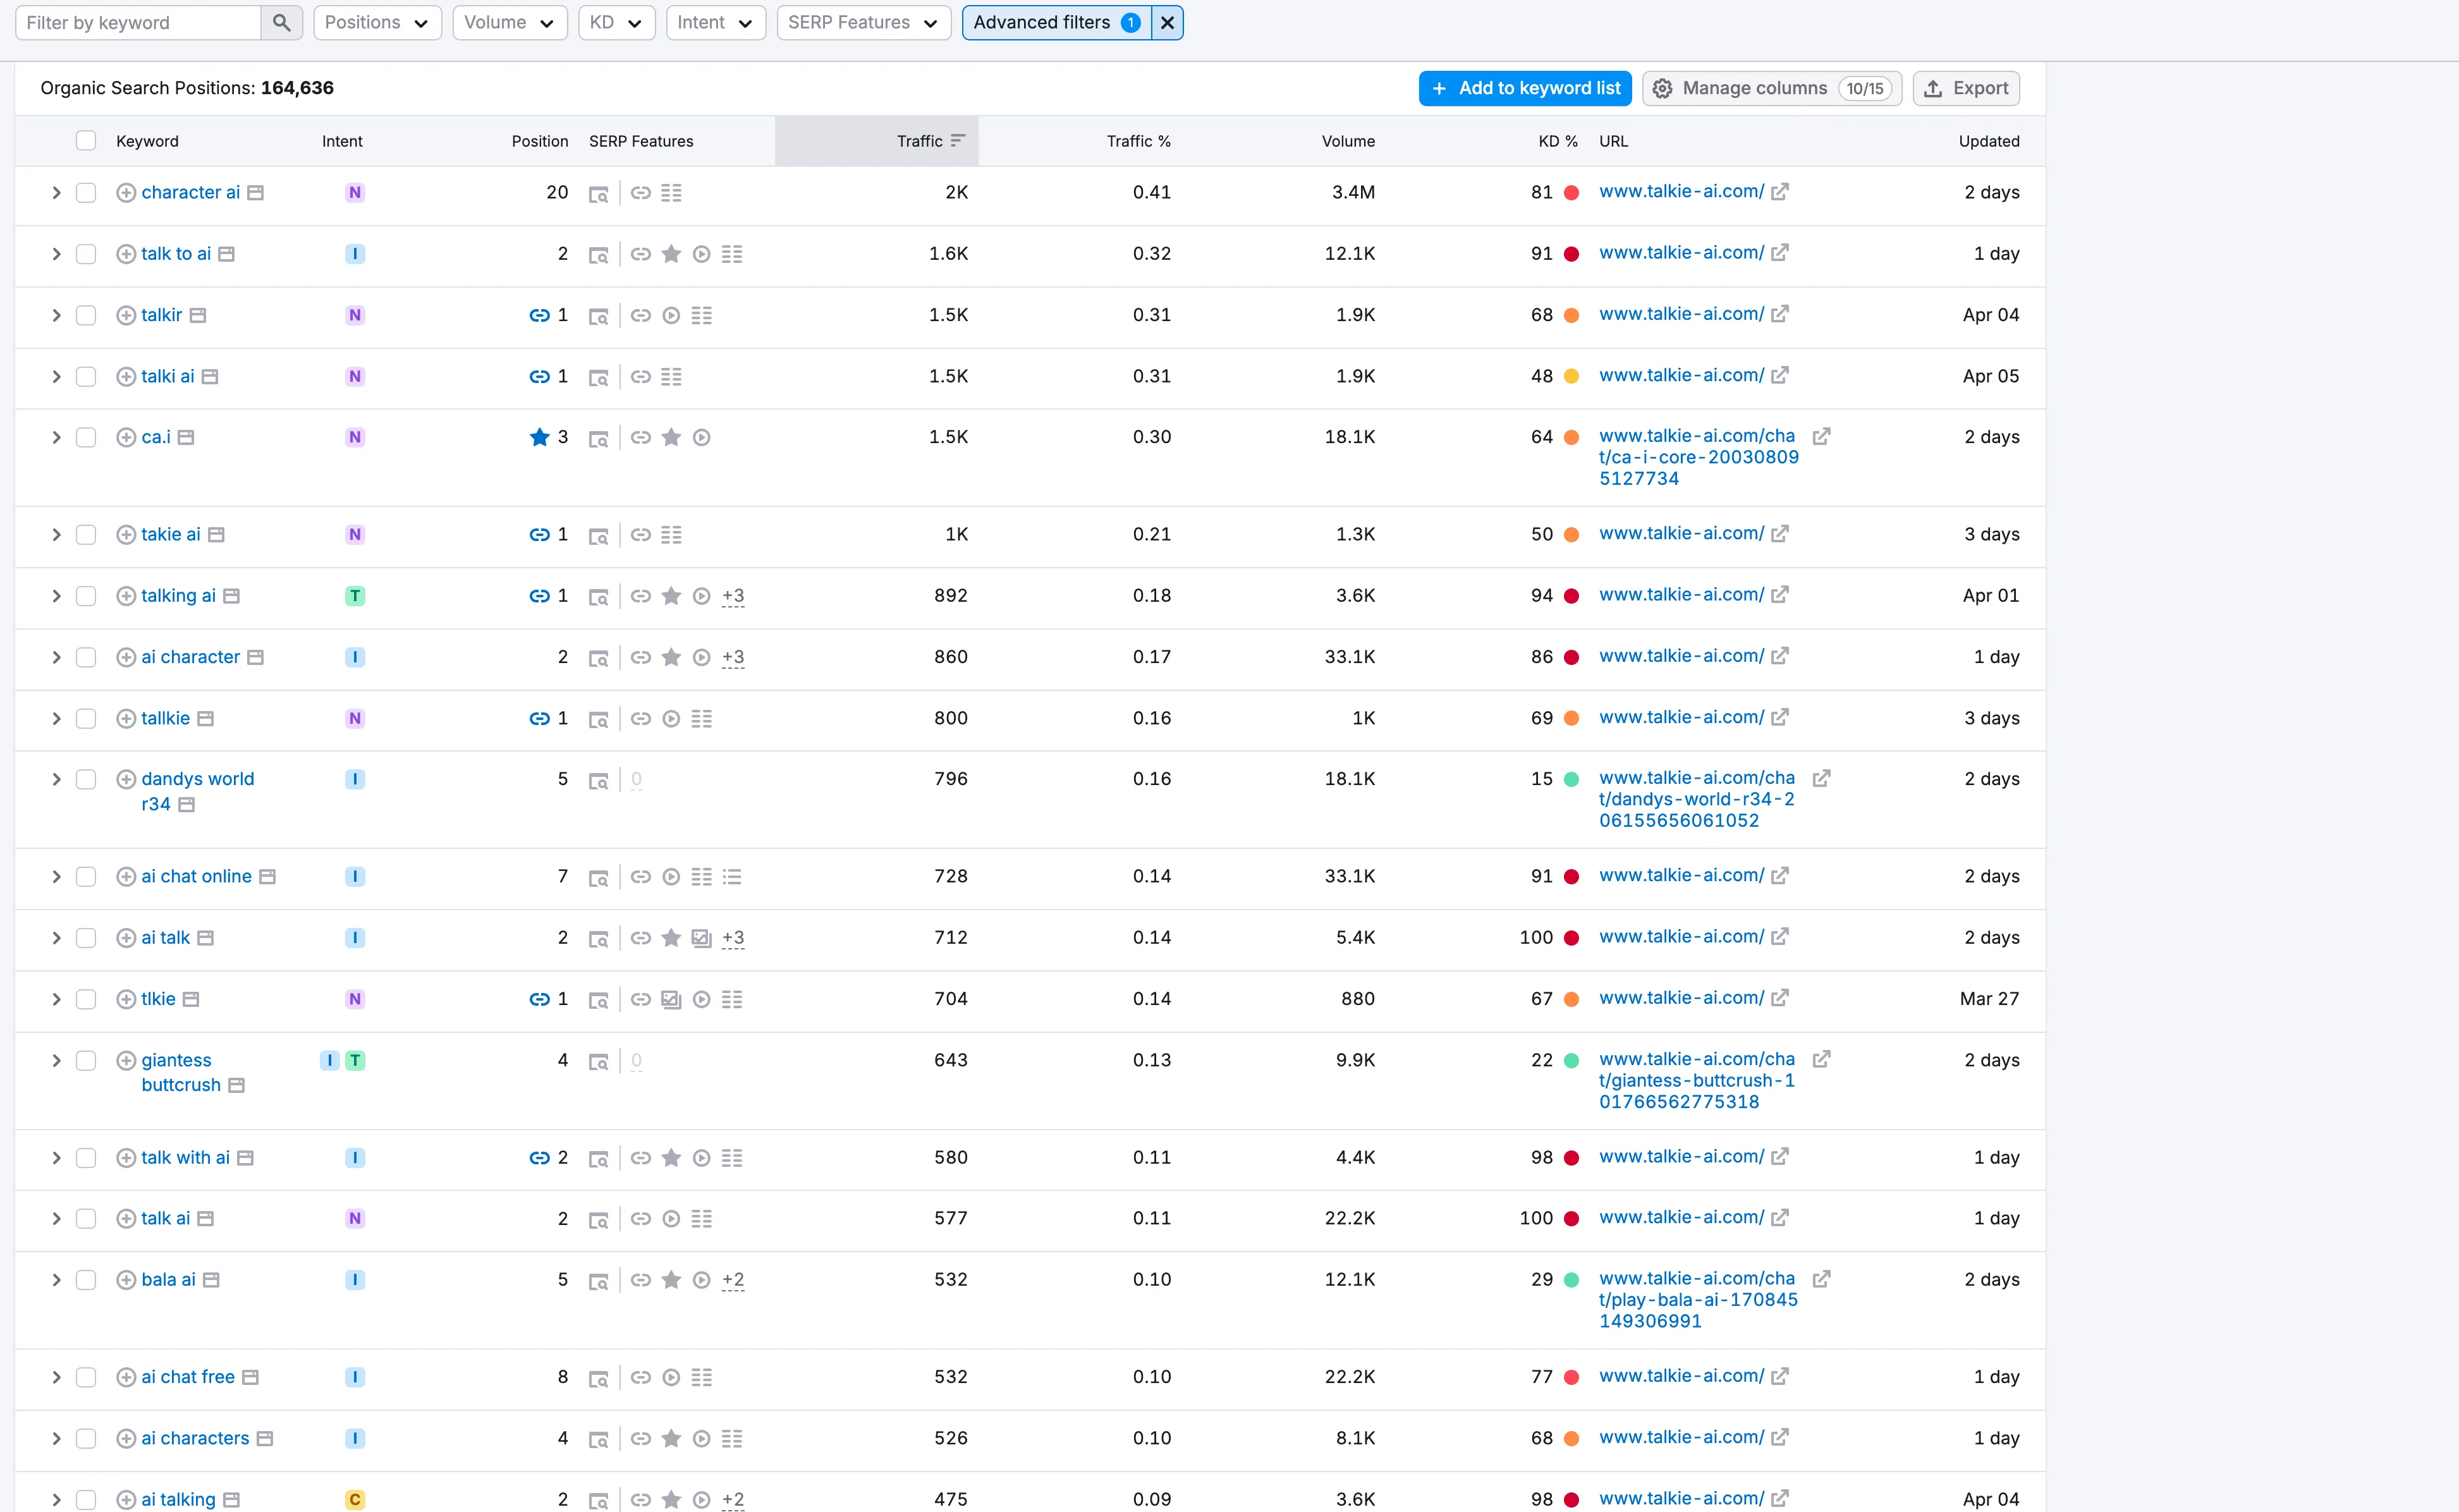Sort by the Updated column header
Image resolution: width=2459 pixels, height=1512 pixels.
[1988, 141]
